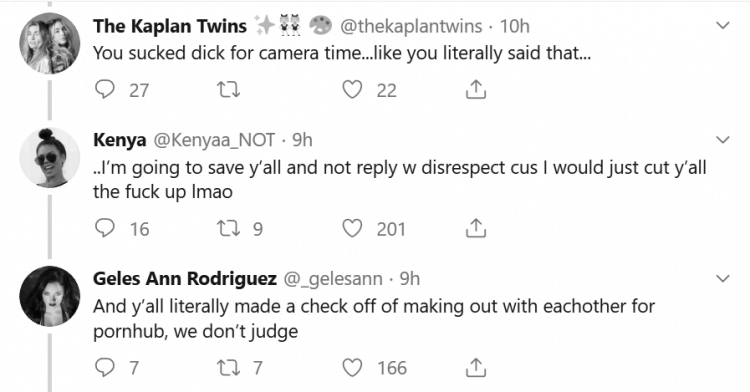The height and width of the screenshot is (392, 750).
Task: Reply to Geles Ann Rodriguez's tweet
Action: click(105, 367)
